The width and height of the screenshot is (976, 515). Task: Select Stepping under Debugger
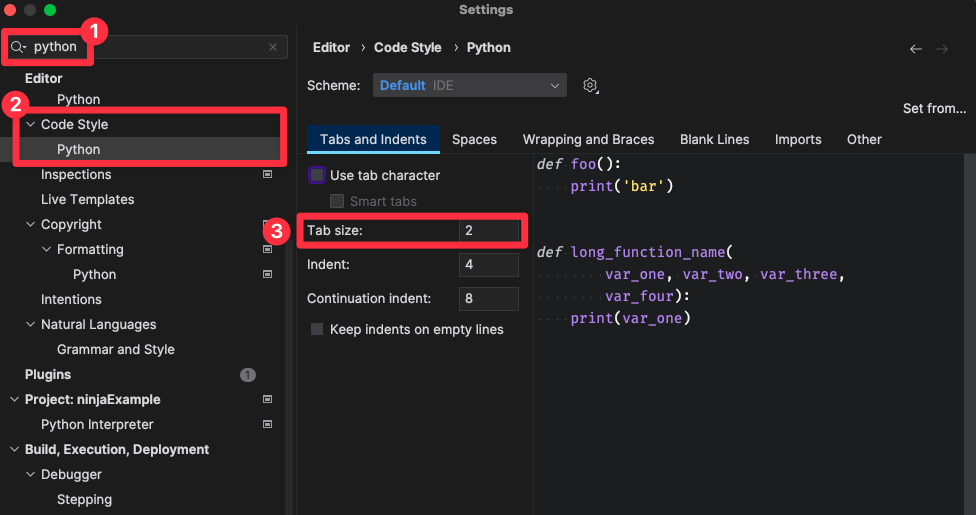85,499
